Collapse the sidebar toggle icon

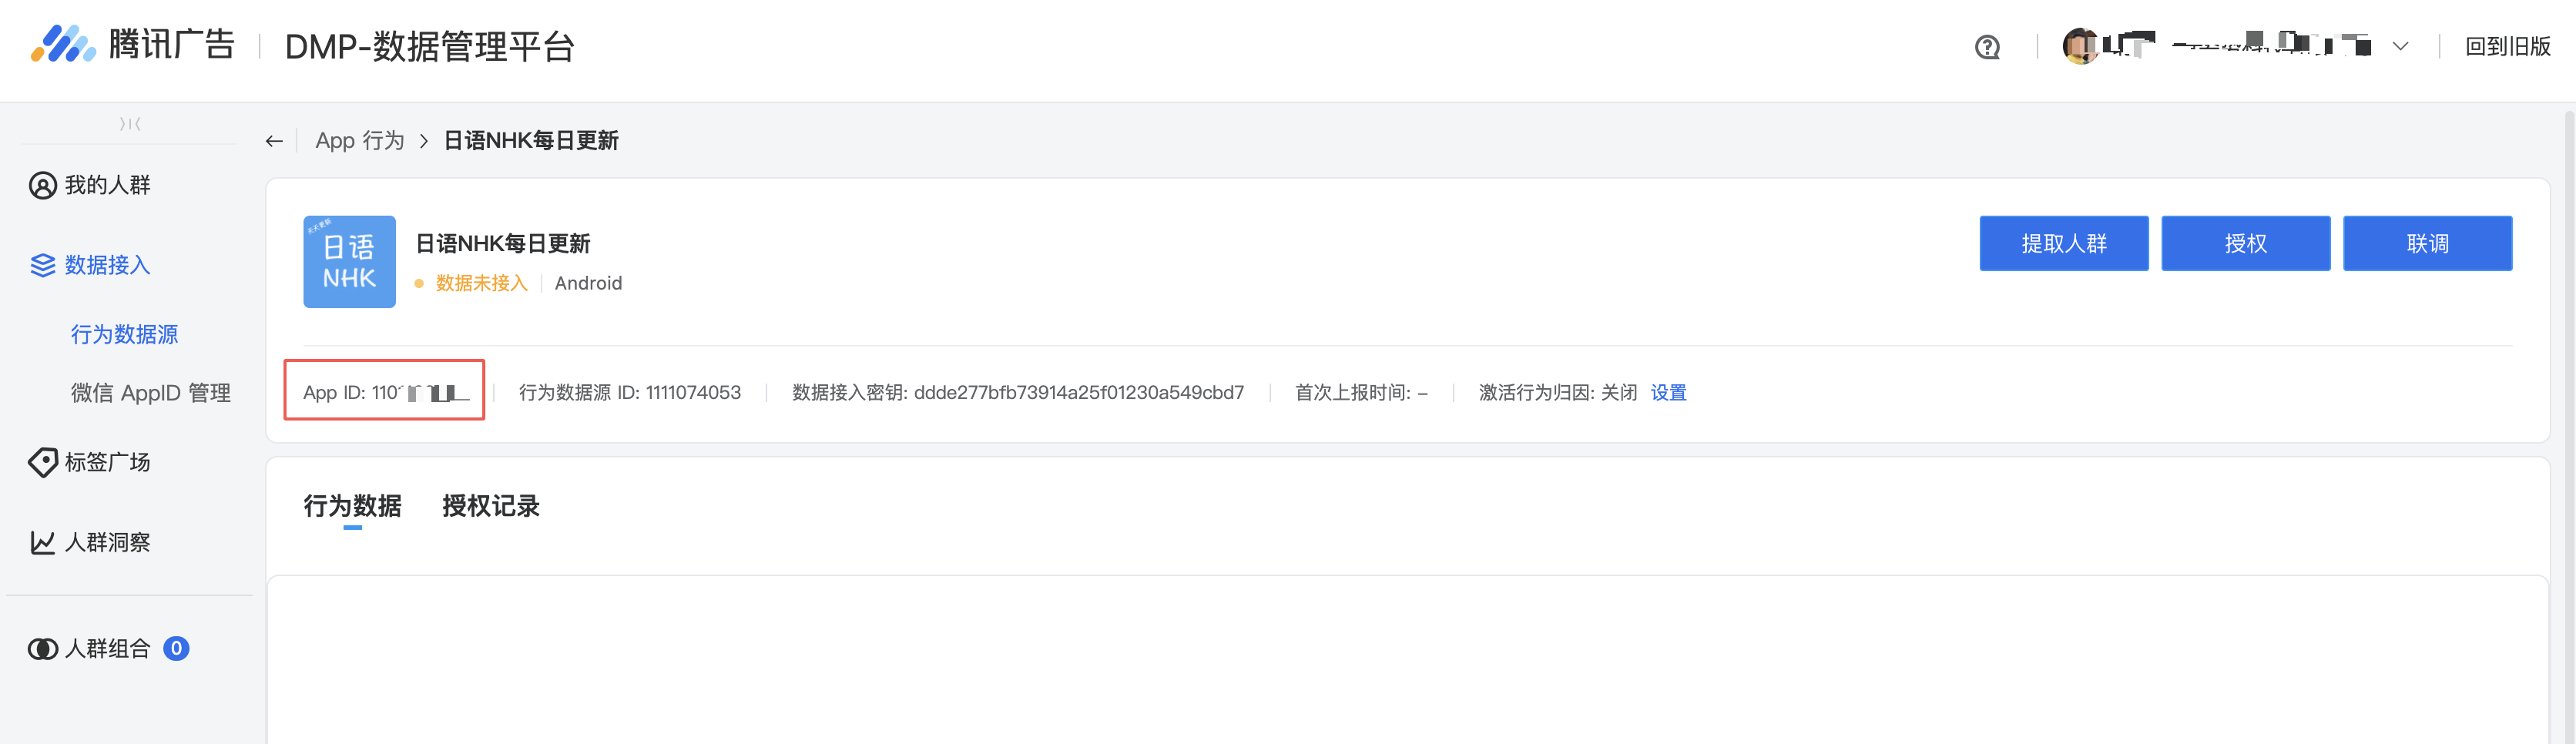point(130,124)
